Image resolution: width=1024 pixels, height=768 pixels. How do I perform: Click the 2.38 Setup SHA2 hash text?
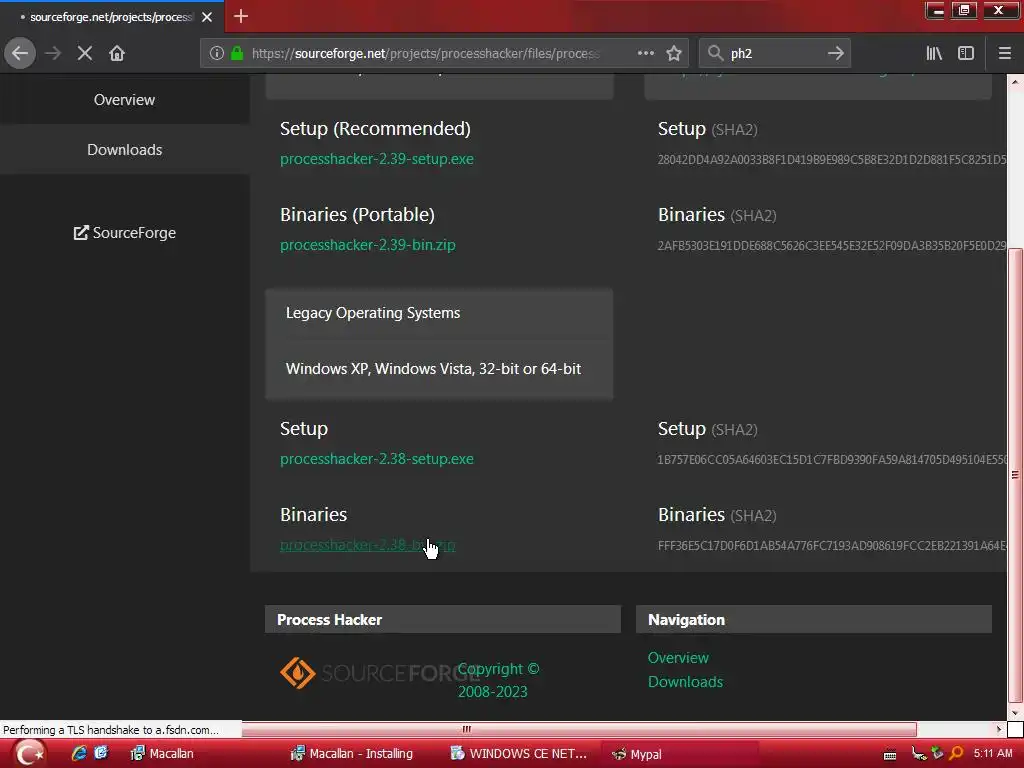pos(832,460)
